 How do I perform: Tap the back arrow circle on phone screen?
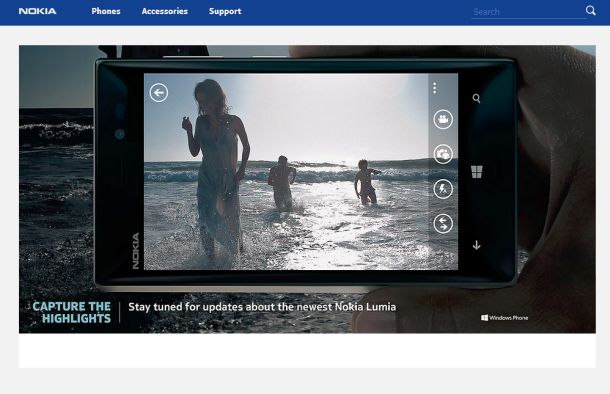(159, 93)
